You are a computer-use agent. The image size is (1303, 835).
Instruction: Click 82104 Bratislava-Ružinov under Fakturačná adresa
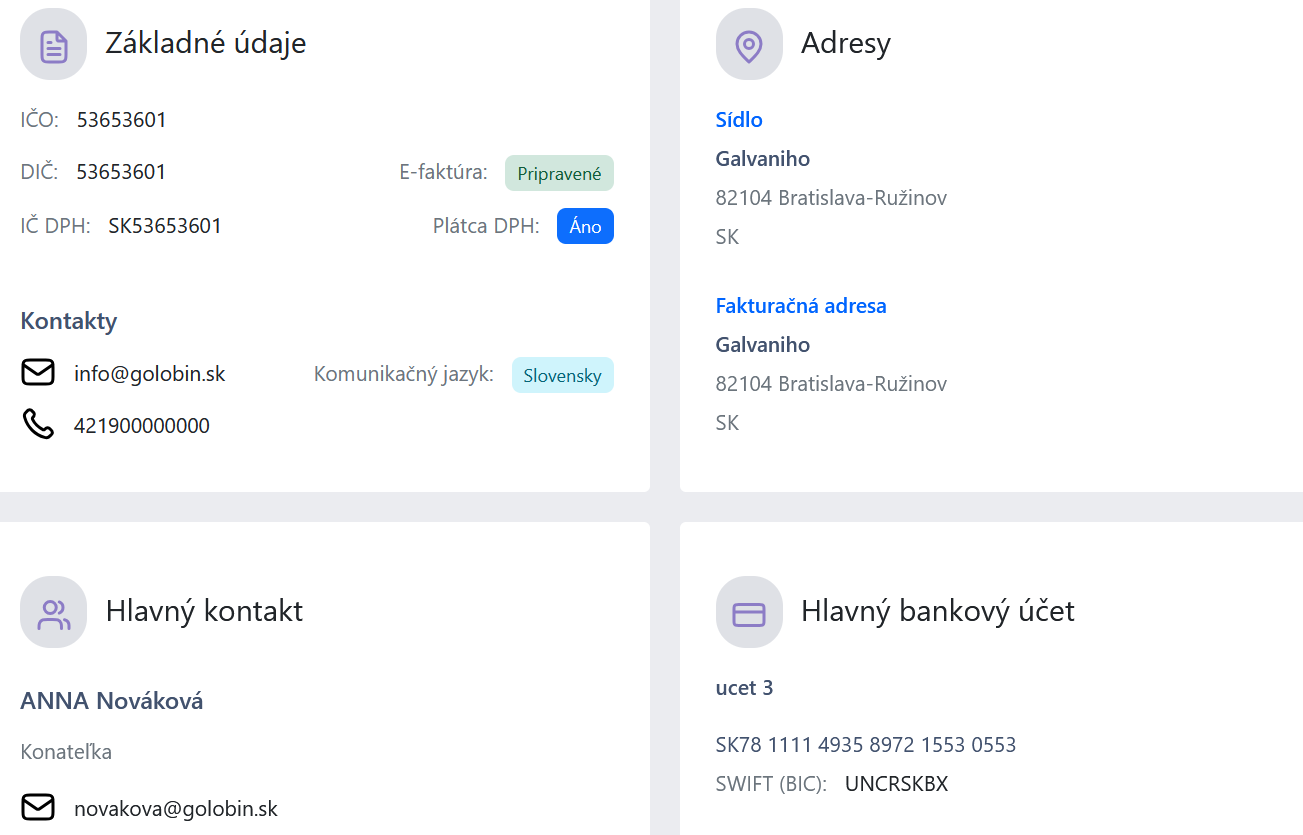(831, 384)
